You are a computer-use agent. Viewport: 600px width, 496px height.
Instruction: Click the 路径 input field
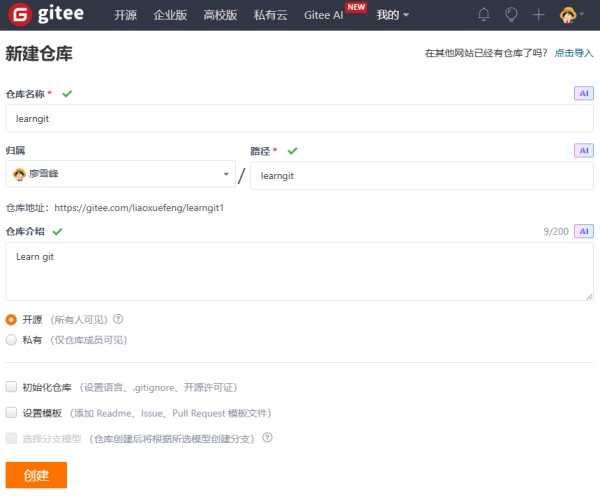click(x=422, y=176)
